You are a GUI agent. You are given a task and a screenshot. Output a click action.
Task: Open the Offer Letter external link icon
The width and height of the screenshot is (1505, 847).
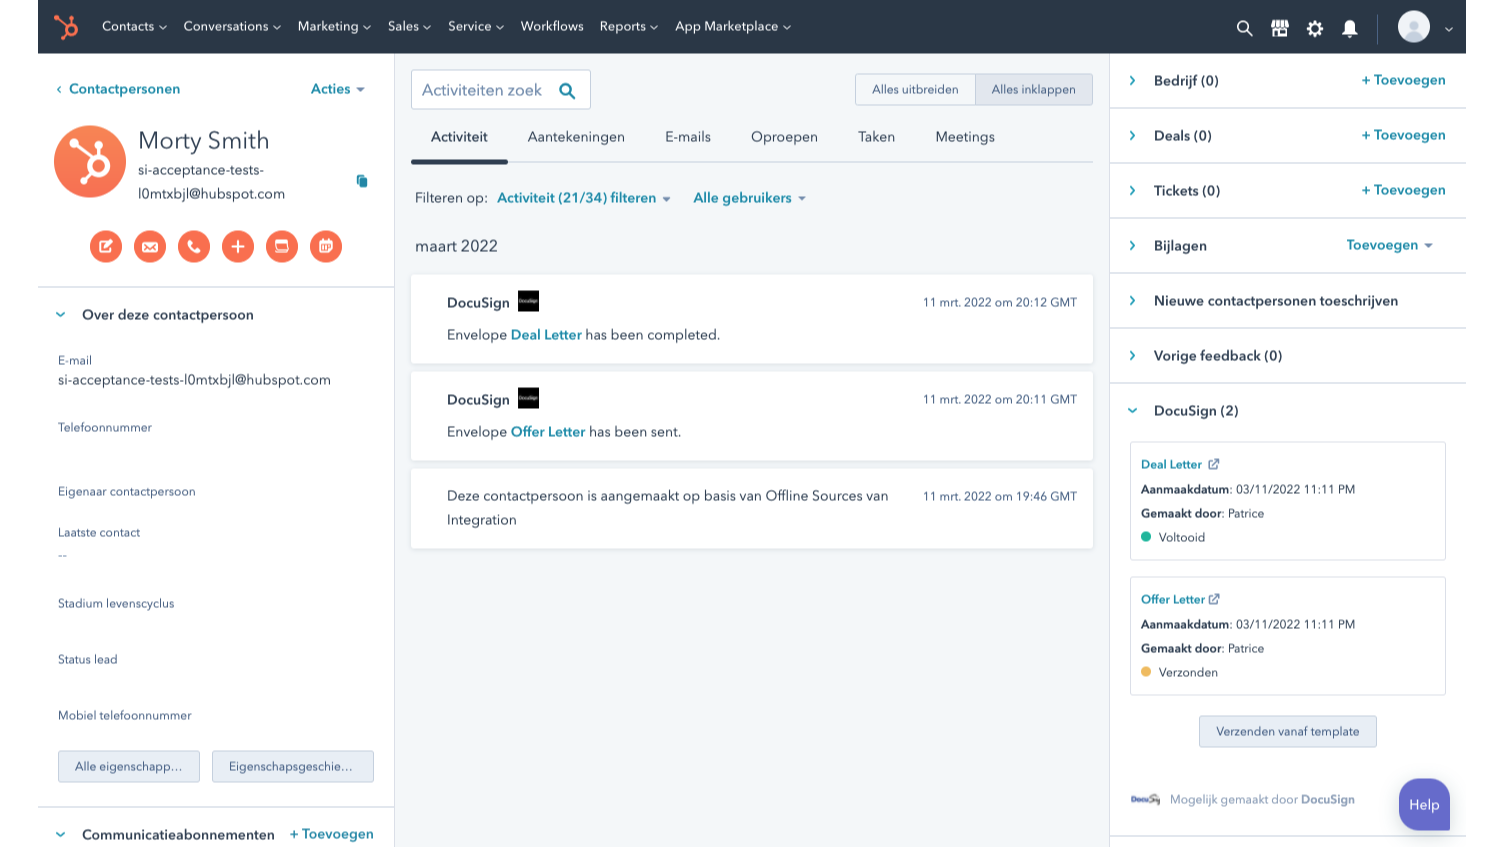click(x=1214, y=599)
